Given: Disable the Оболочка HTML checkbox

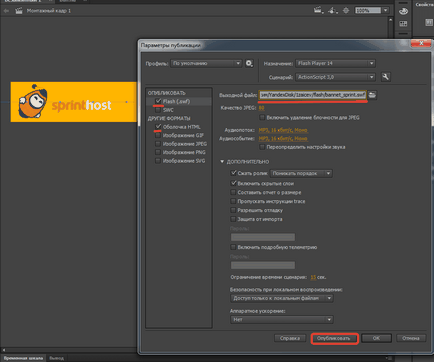Looking at the screenshot, I should (x=158, y=127).
